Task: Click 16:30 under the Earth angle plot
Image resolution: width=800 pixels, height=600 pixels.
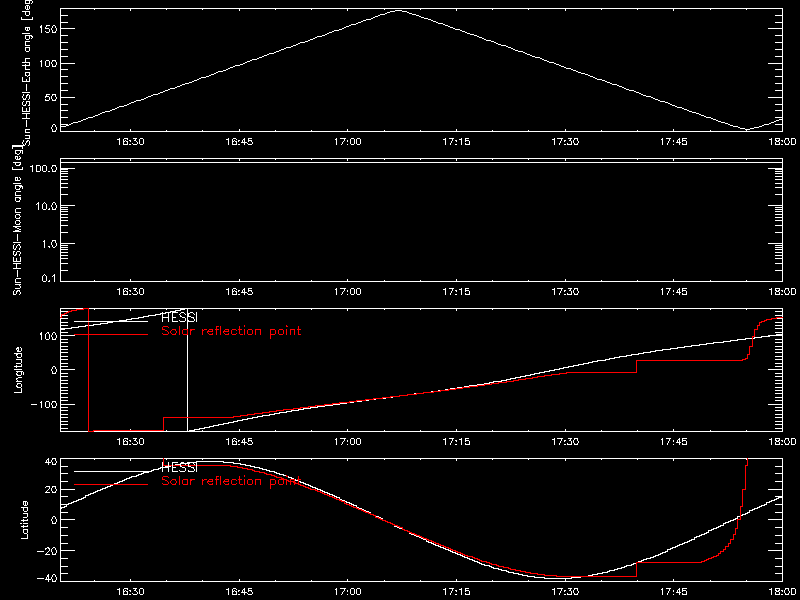Action: (x=131, y=142)
